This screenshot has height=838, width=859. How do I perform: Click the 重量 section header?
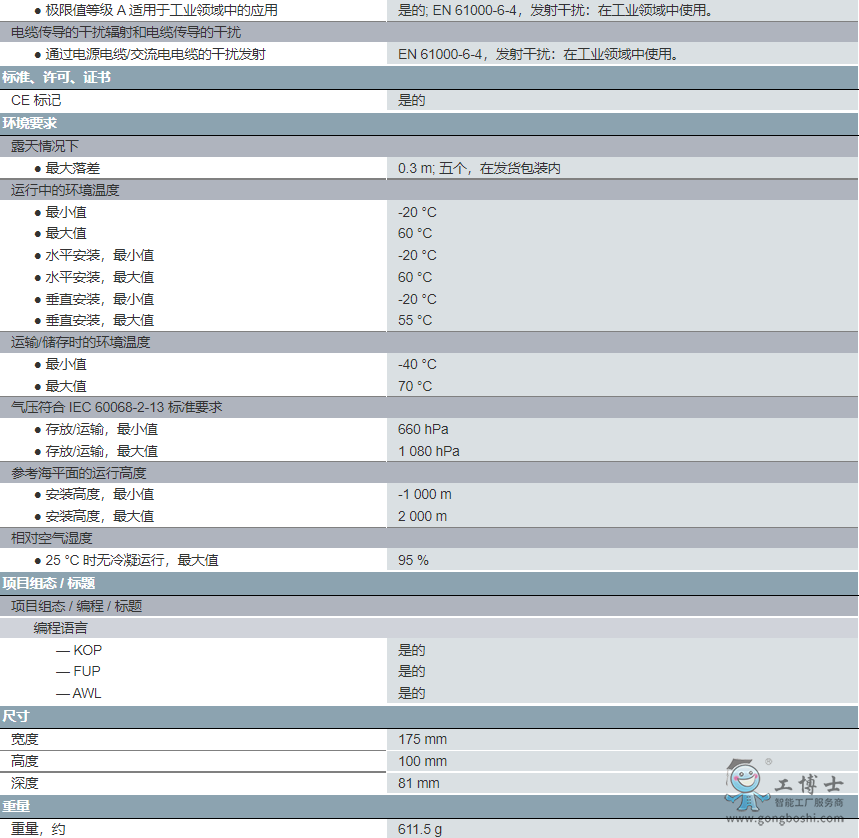[16, 807]
